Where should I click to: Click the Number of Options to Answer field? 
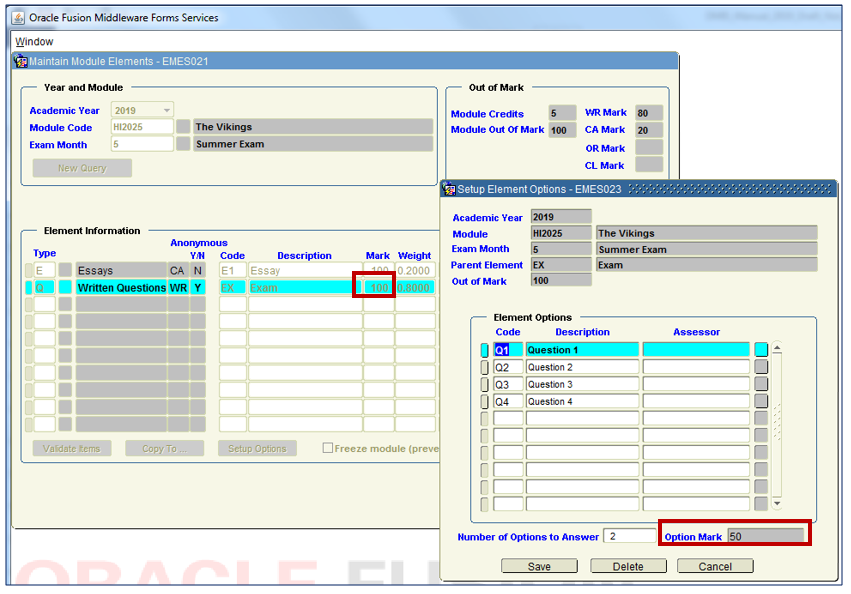631,537
